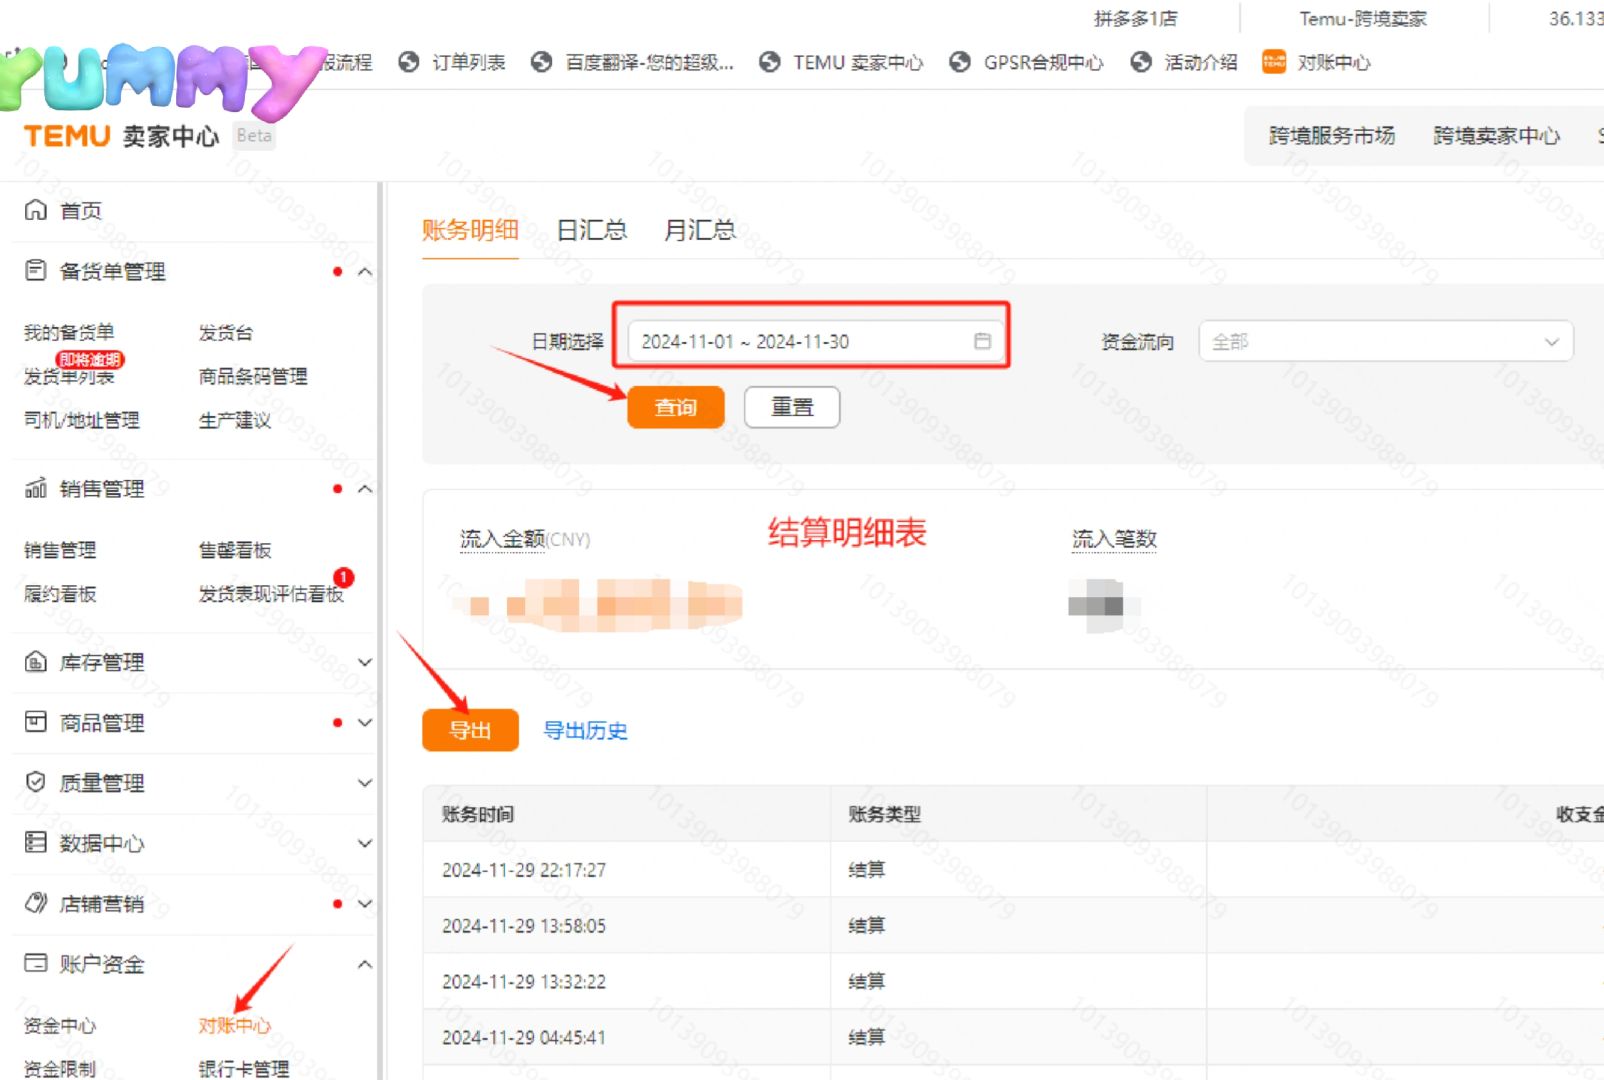Expand the 库存管理 section chevron
1604x1080 pixels.
point(365,662)
